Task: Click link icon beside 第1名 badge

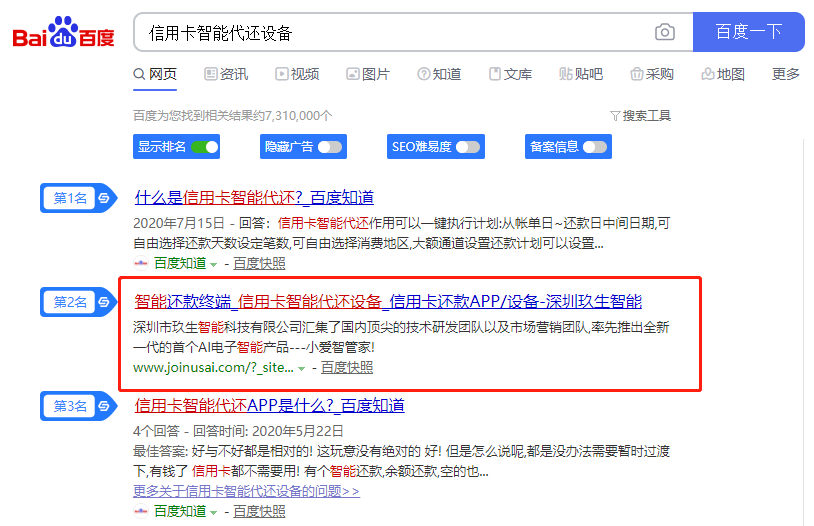Action: point(104,198)
